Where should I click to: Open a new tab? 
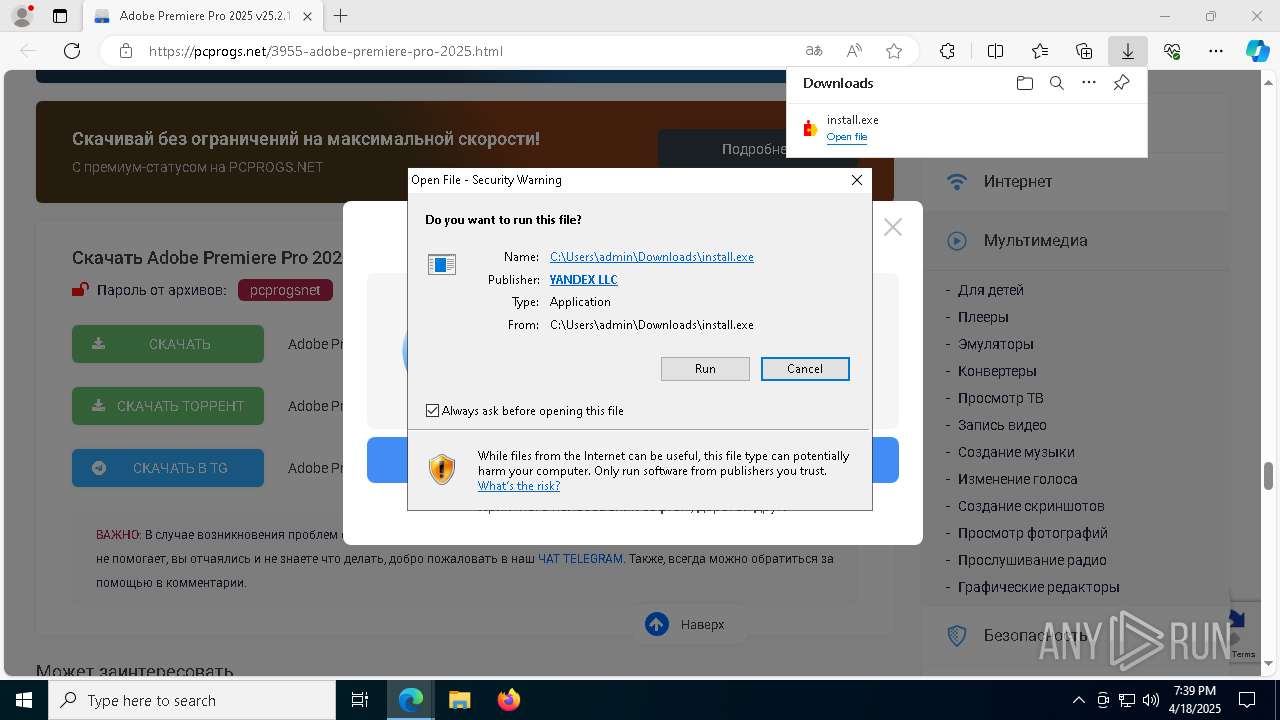pos(341,16)
